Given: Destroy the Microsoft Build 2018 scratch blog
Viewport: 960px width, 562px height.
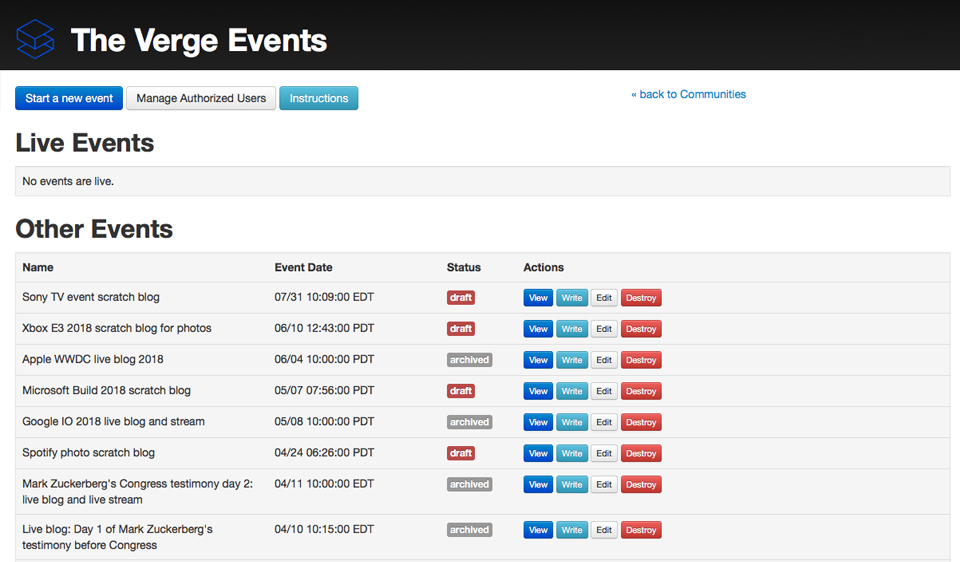Looking at the screenshot, I should point(641,391).
